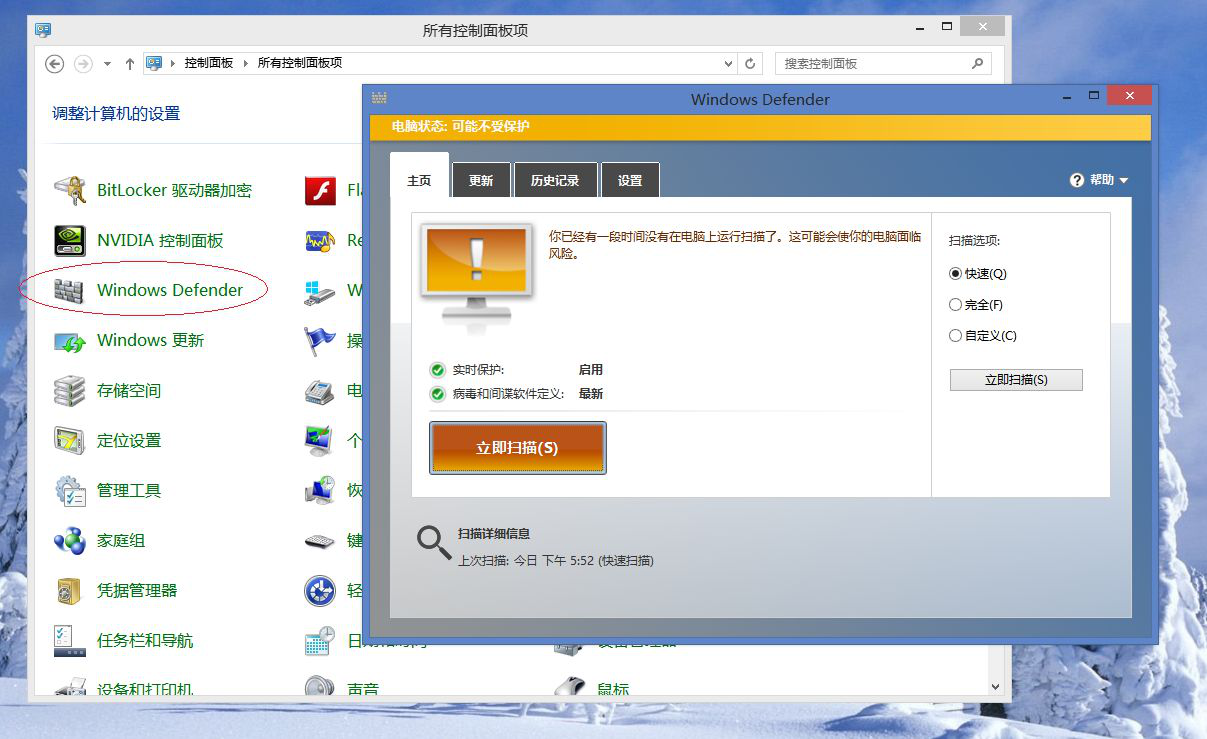Click the 电脑状态 yellow status bar text

pos(460,127)
